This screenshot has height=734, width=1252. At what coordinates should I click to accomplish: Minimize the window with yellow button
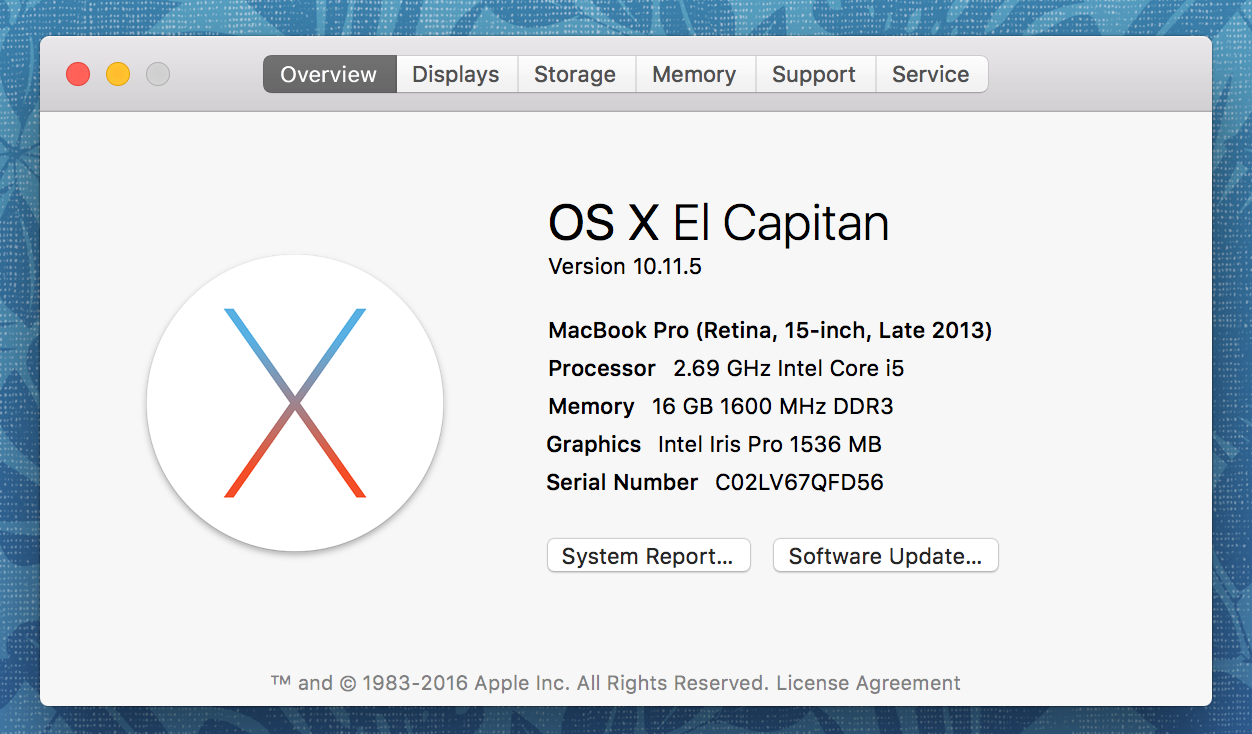pos(118,74)
